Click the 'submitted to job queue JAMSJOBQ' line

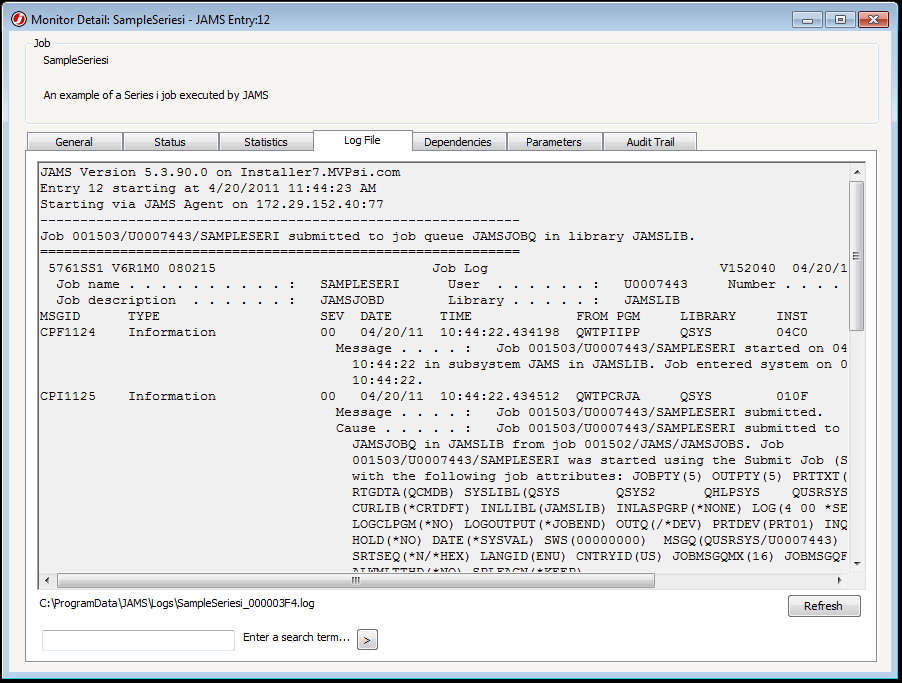pyautogui.click(x=368, y=236)
